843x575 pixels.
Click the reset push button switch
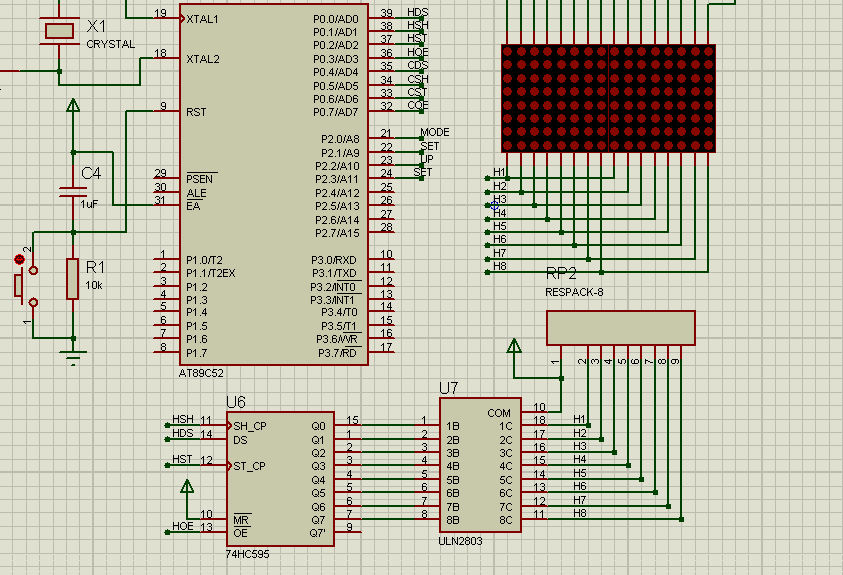[x=26, y=286]
